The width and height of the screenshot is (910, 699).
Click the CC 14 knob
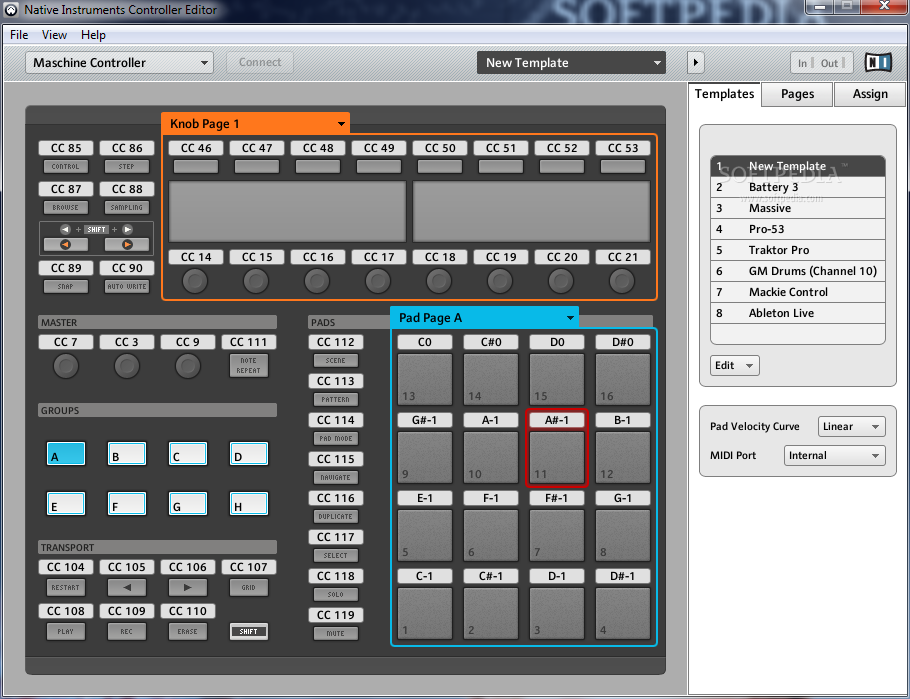(195, 282)
